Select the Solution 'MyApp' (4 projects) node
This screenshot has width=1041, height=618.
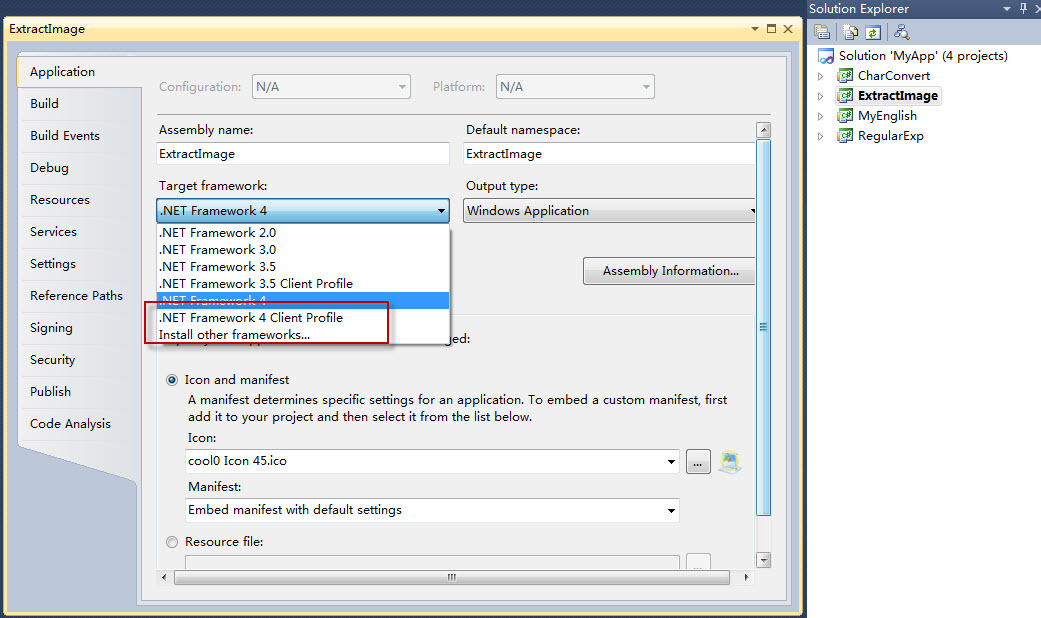point(923,56)
